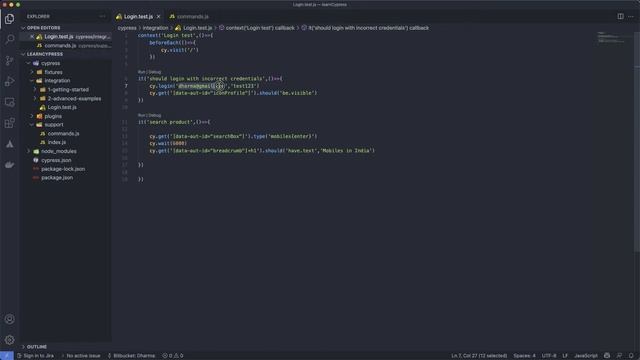Image resolution: width=640 pixels, height=360 pixels.
Task: Open the Atlassian view in activity bar
Action: tap(9, 144)
